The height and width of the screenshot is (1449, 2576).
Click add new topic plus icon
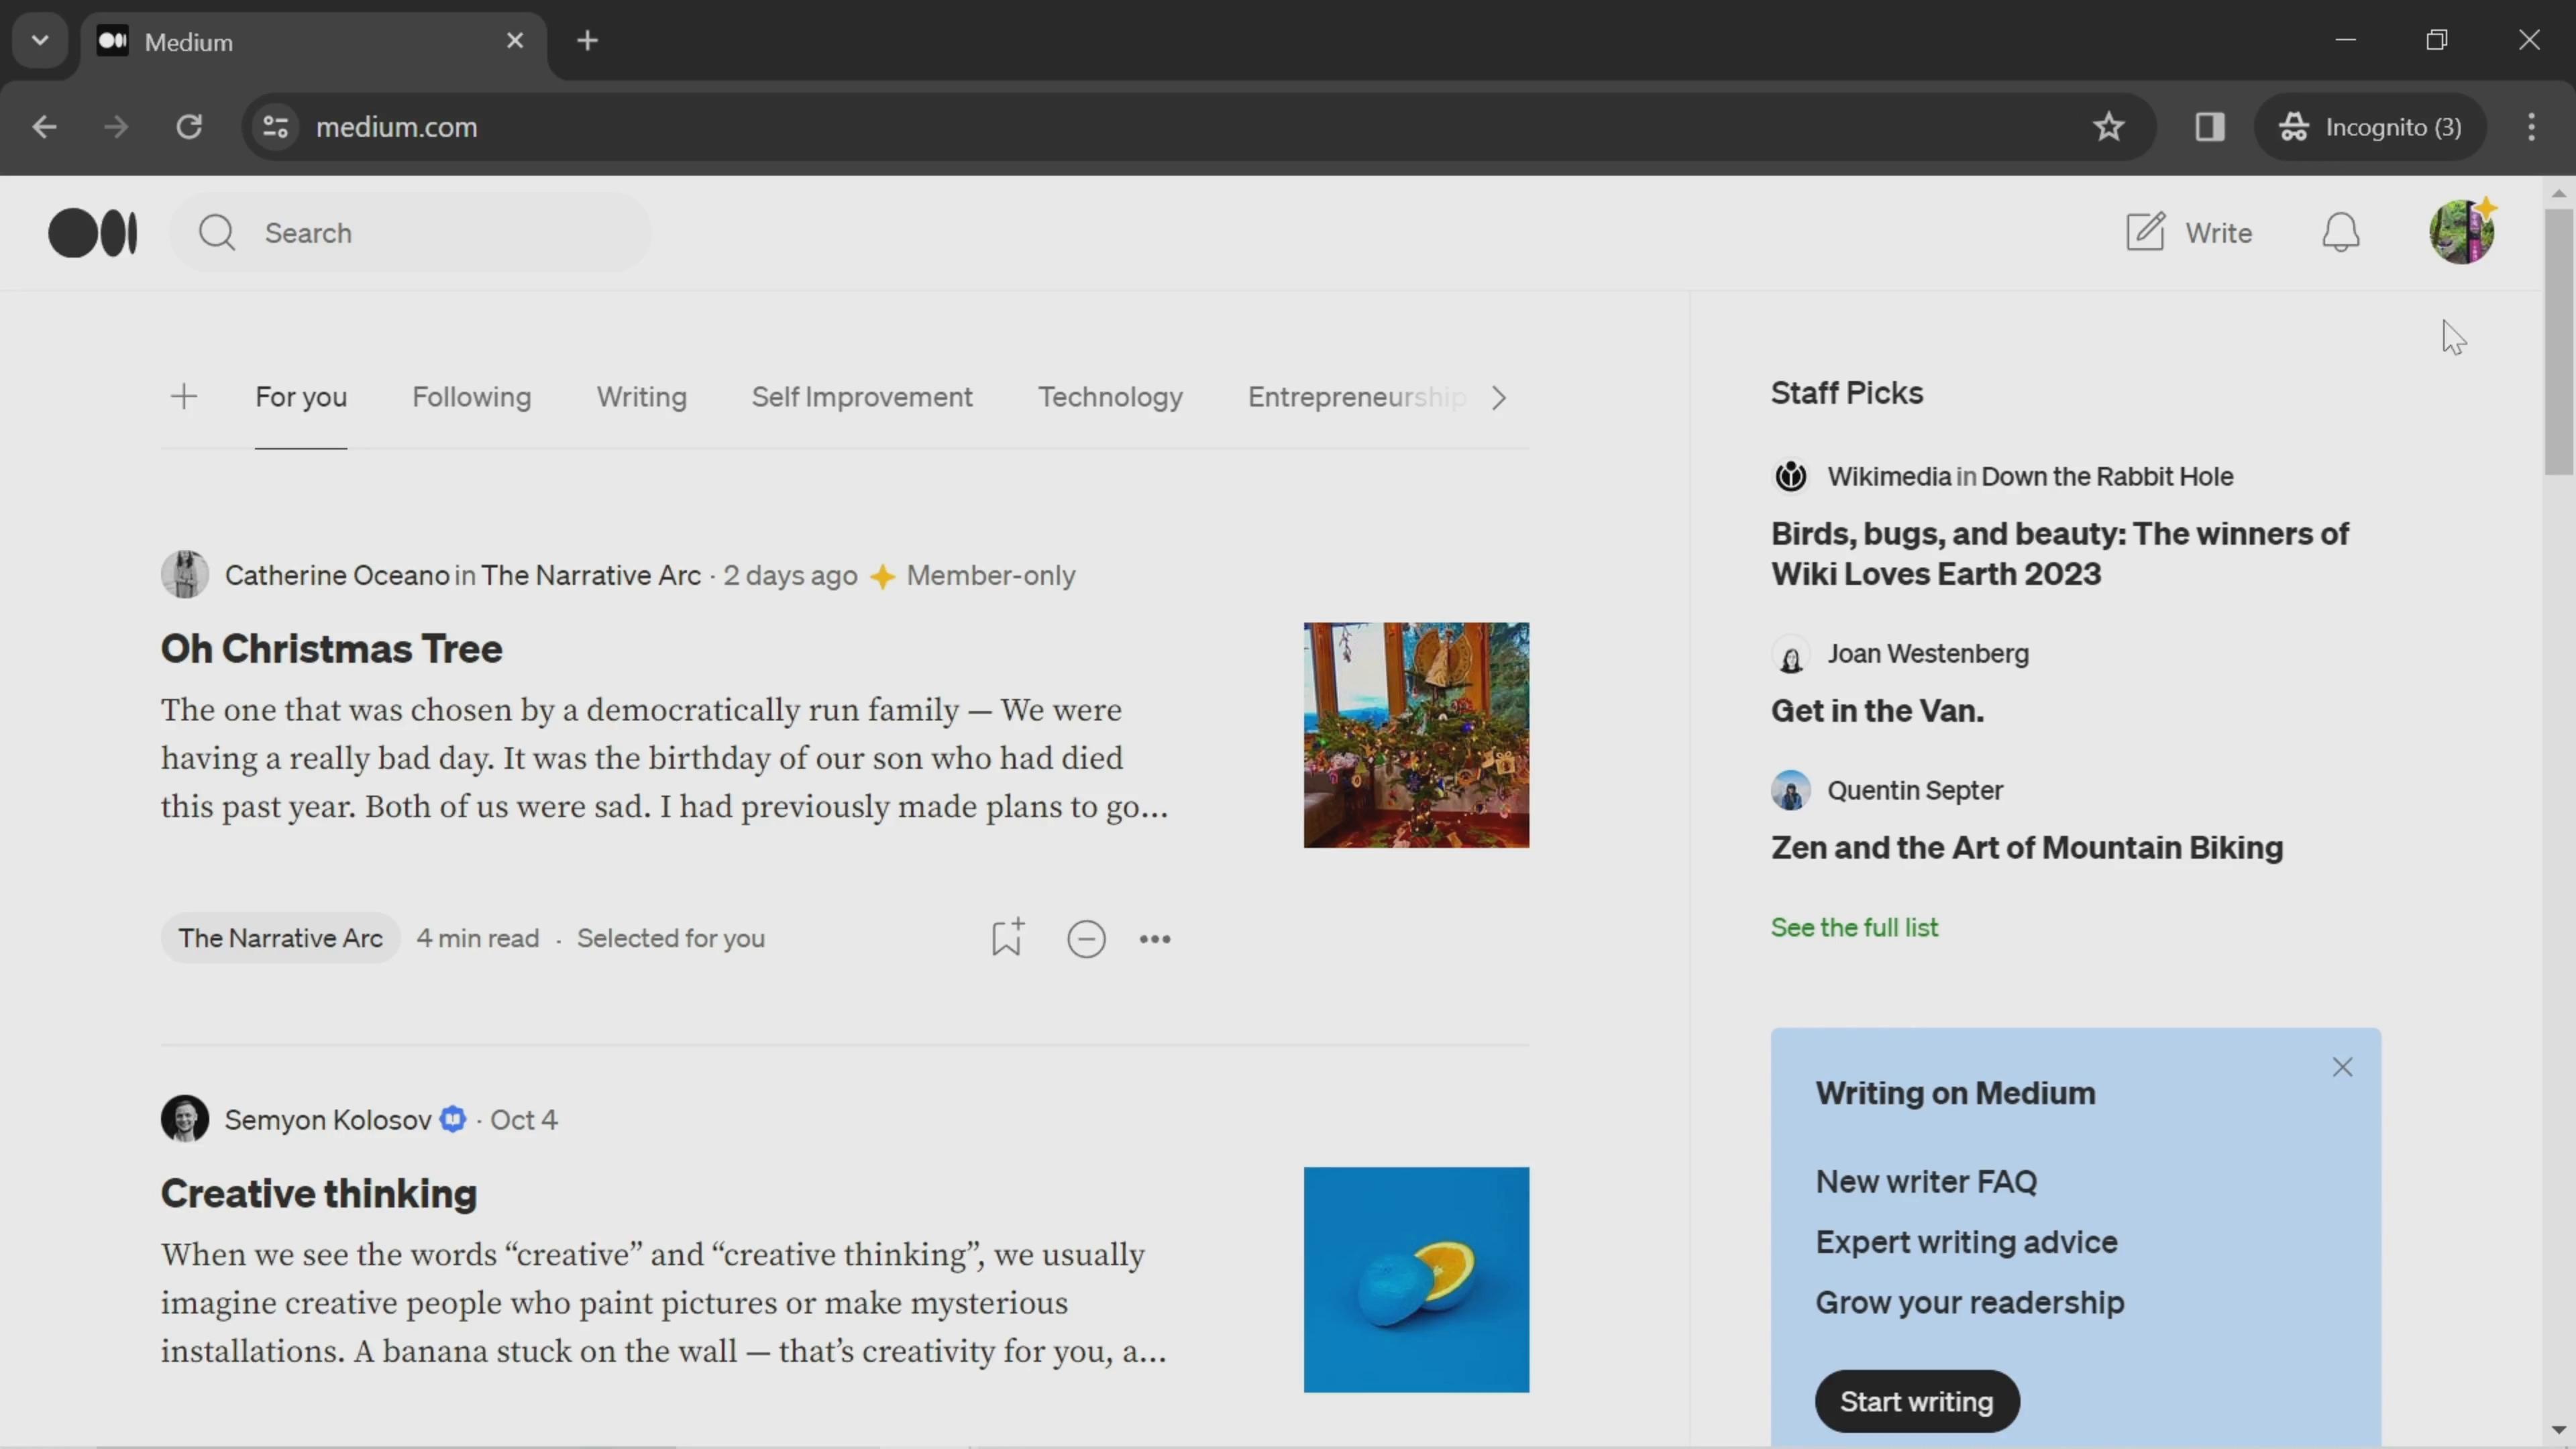(x=182, y=394)
